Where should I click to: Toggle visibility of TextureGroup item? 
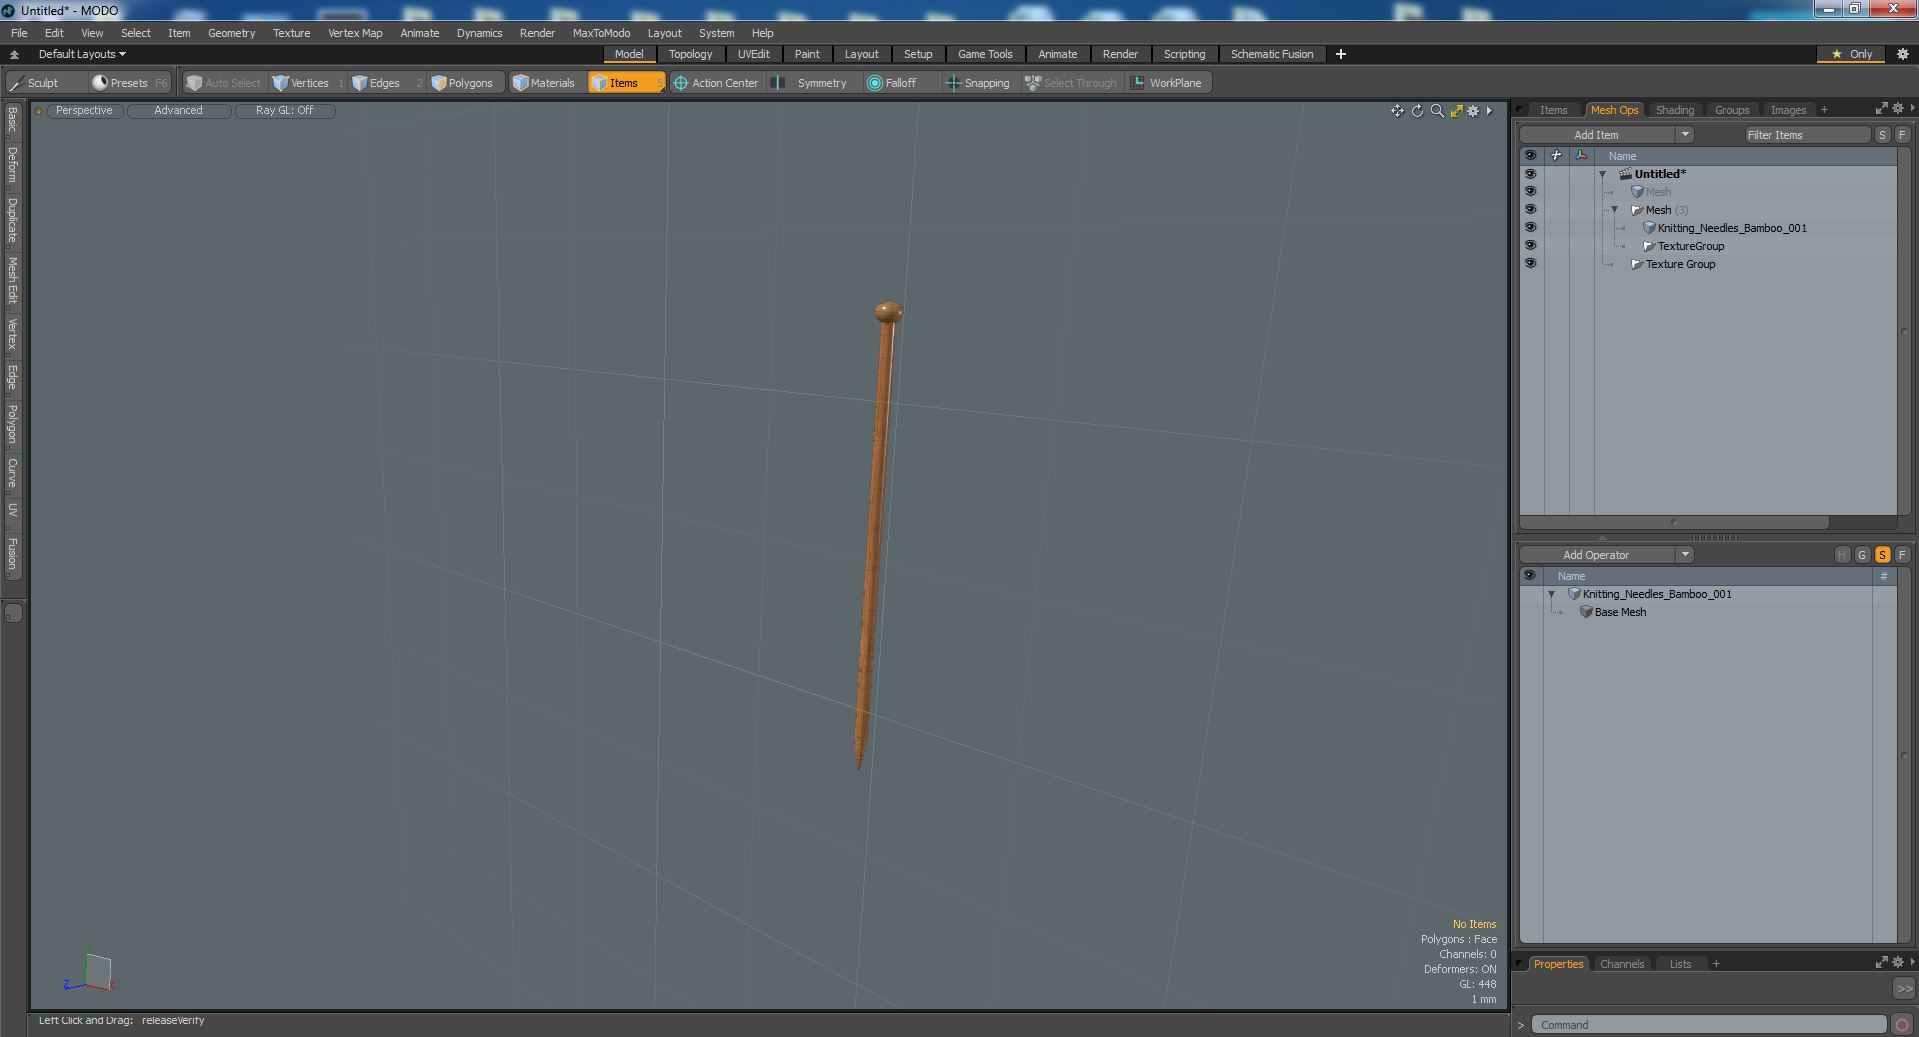(1530, 246)
